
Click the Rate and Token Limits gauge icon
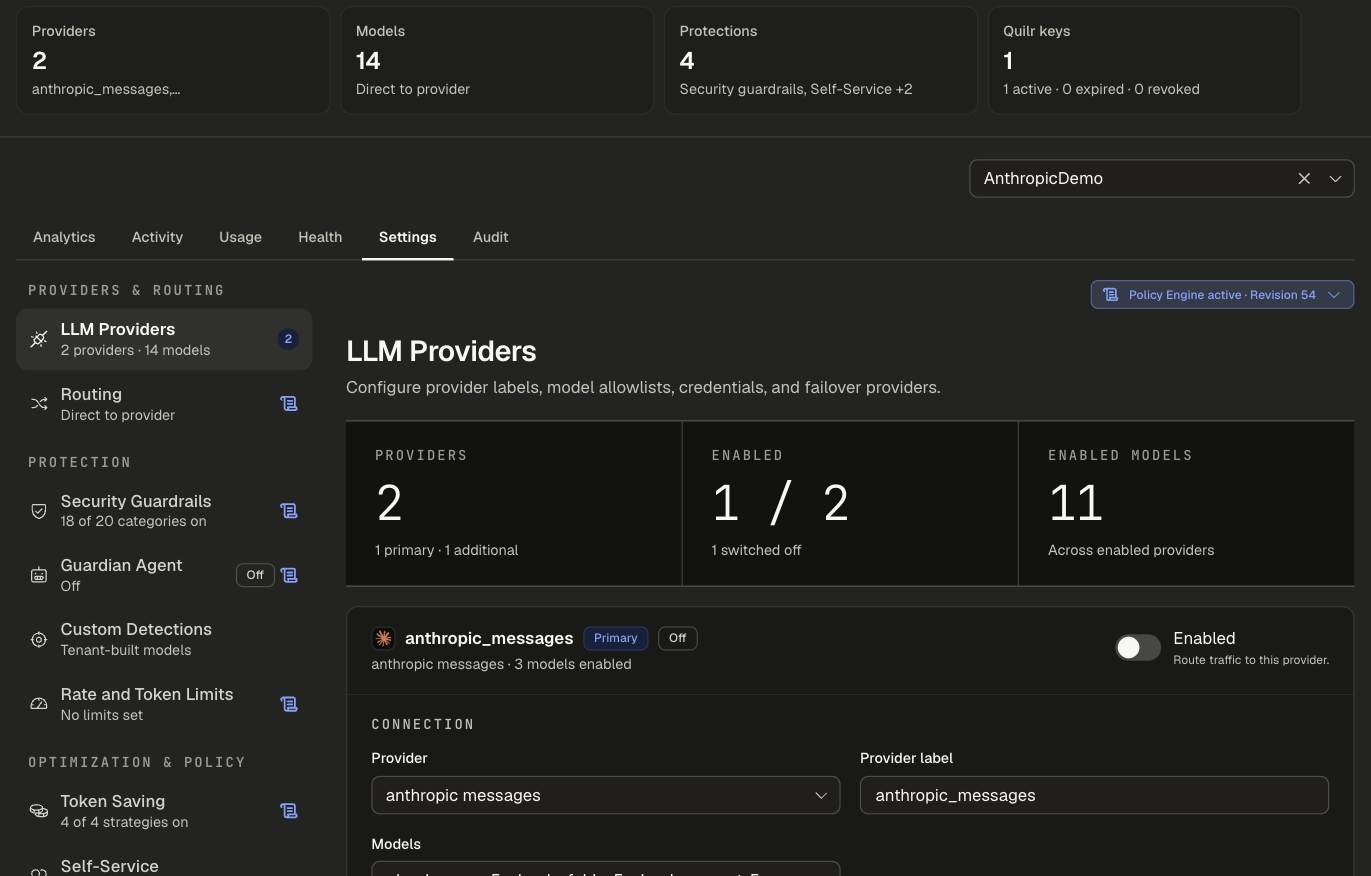tap(39, 704)
